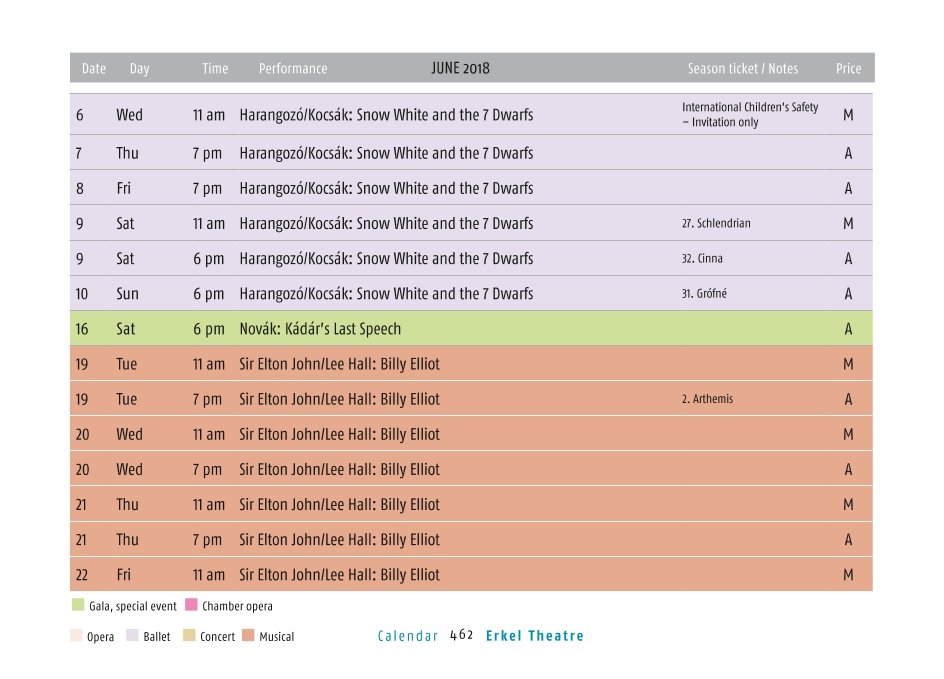Select Snow White performance on Thu 7
The image size is (944, 679).
pyautogui.click(x=386, y=153)
